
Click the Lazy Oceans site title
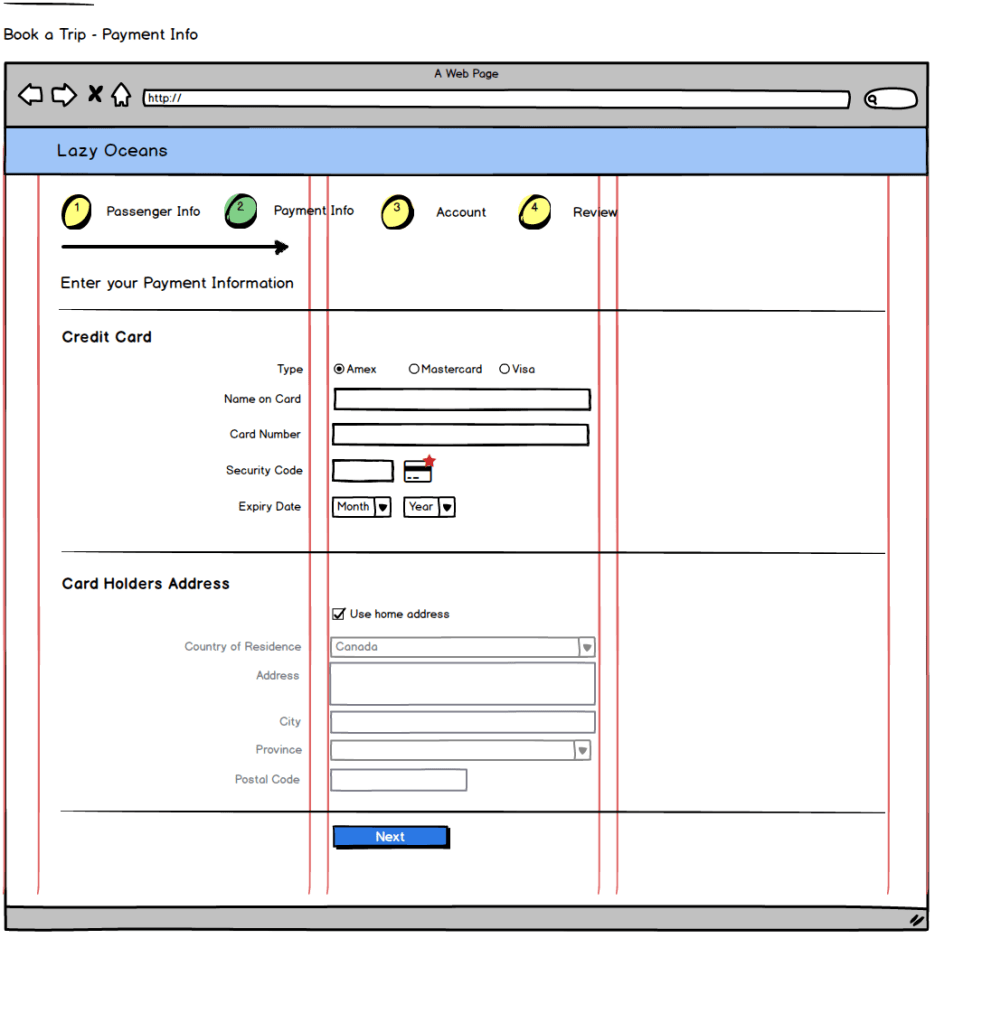click(x=112, y=151)
